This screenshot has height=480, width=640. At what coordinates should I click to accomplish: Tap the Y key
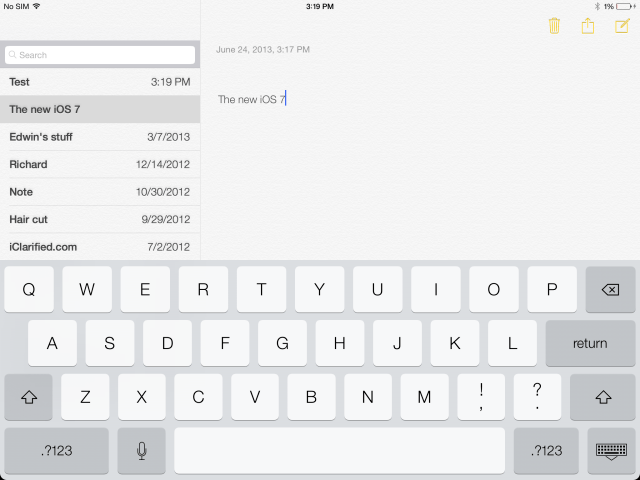[x=320, y=289]
